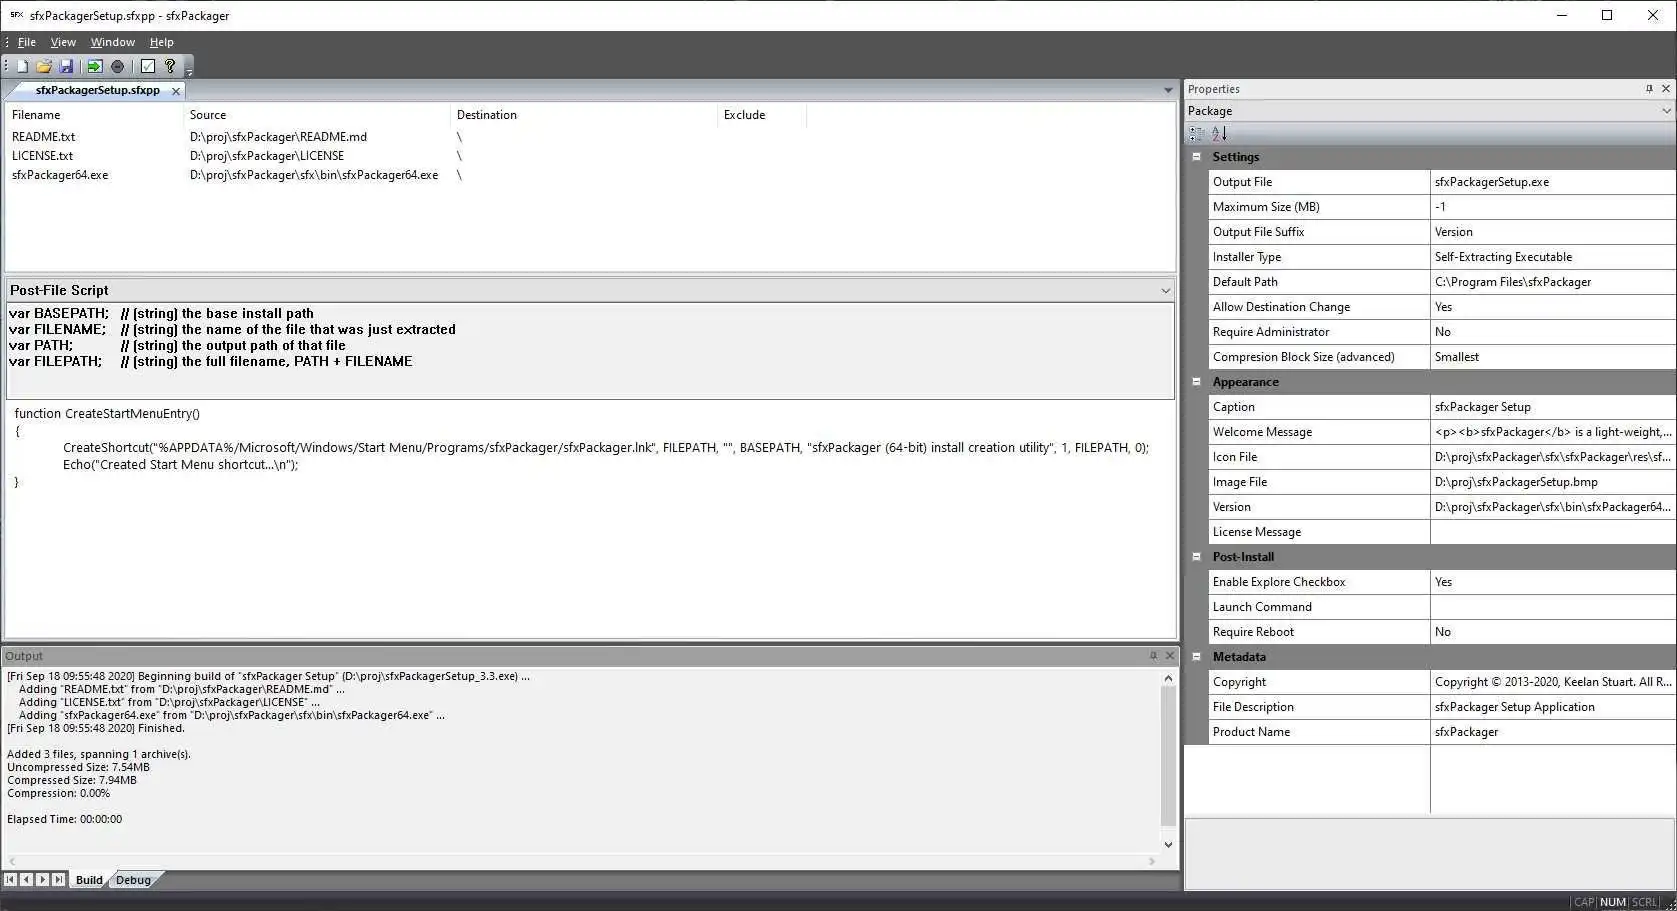Pin the Properties panel
Screen dimensions: 1677x911
(1649, 89)
